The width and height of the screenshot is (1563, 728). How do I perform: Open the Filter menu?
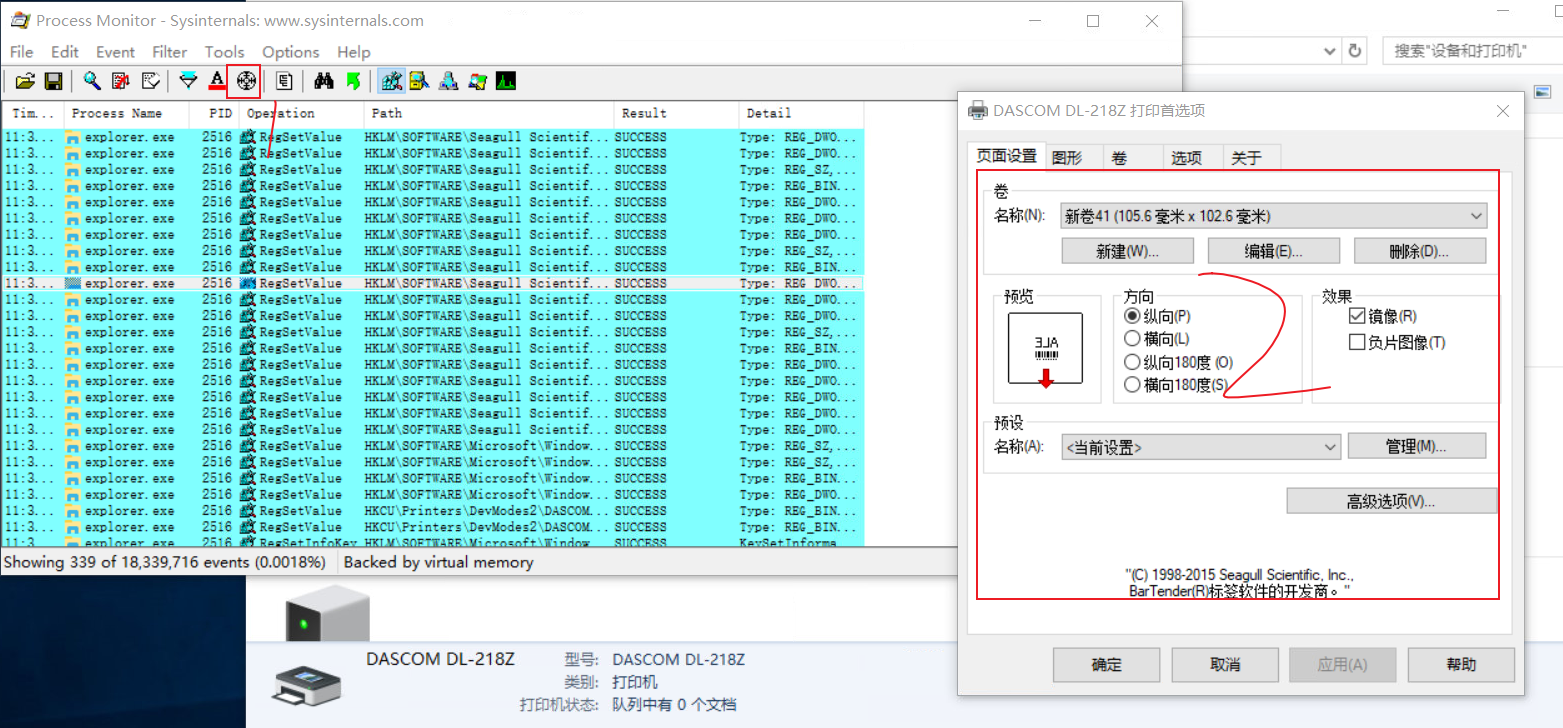(x=170, y=52)
